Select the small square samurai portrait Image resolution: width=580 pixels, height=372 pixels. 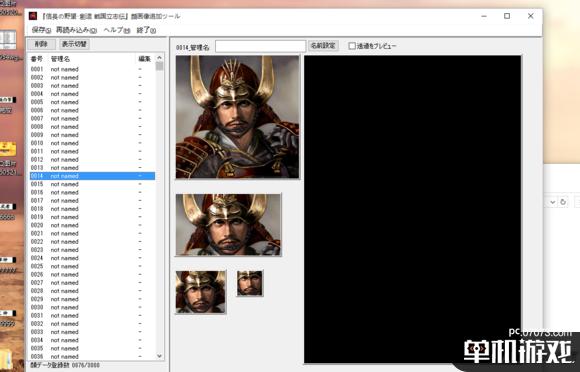(200, 292)
